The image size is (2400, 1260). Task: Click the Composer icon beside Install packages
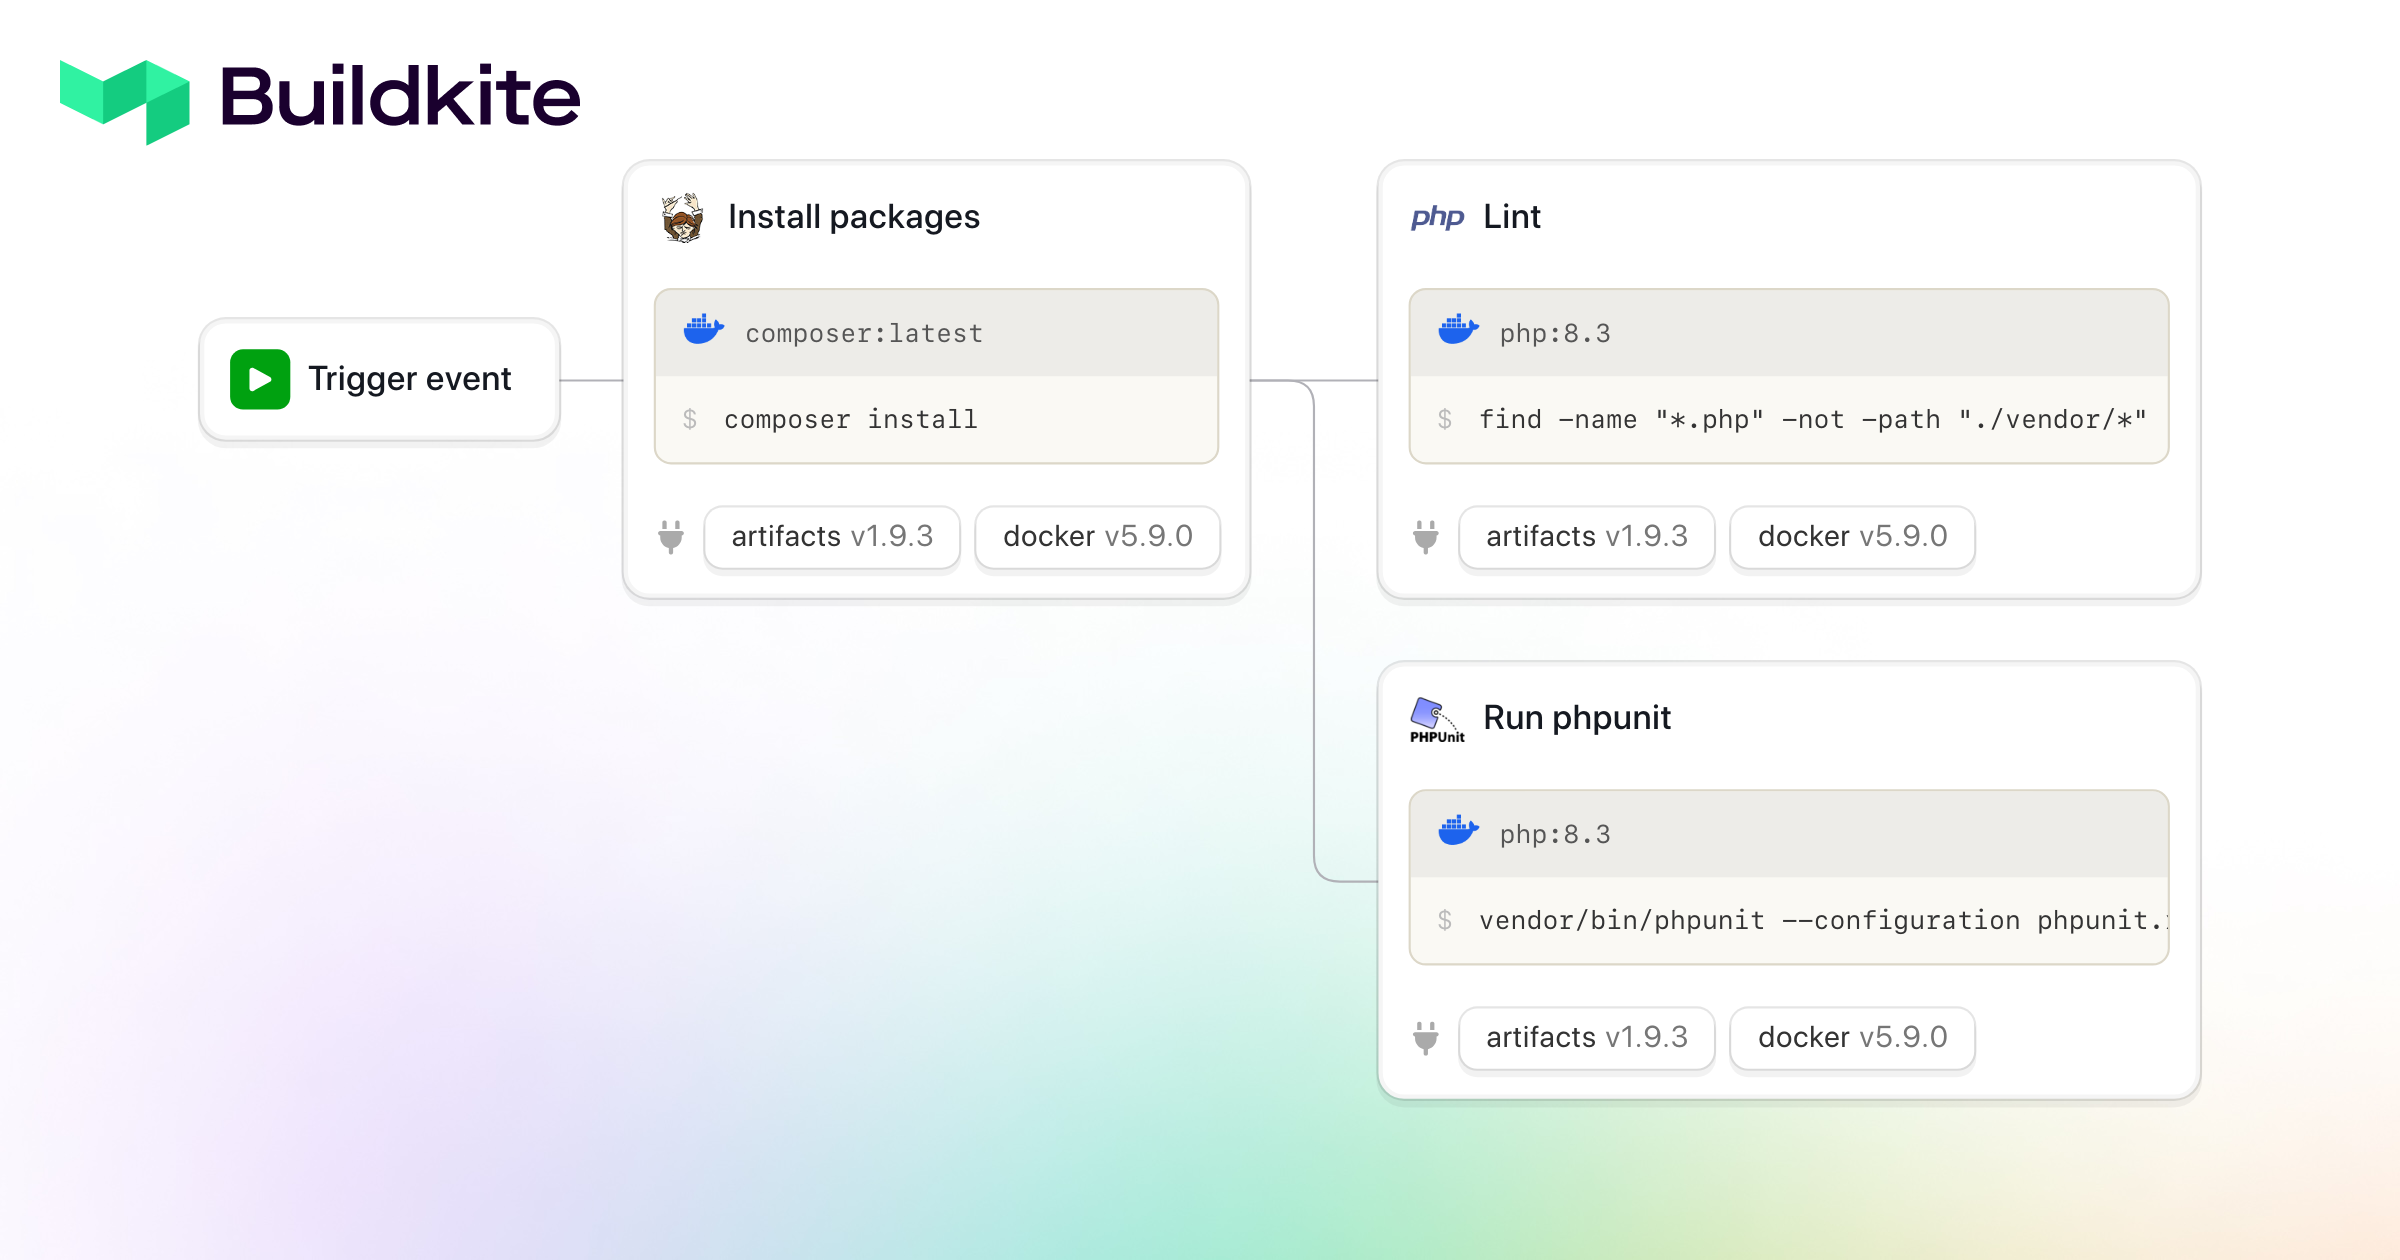683,218
